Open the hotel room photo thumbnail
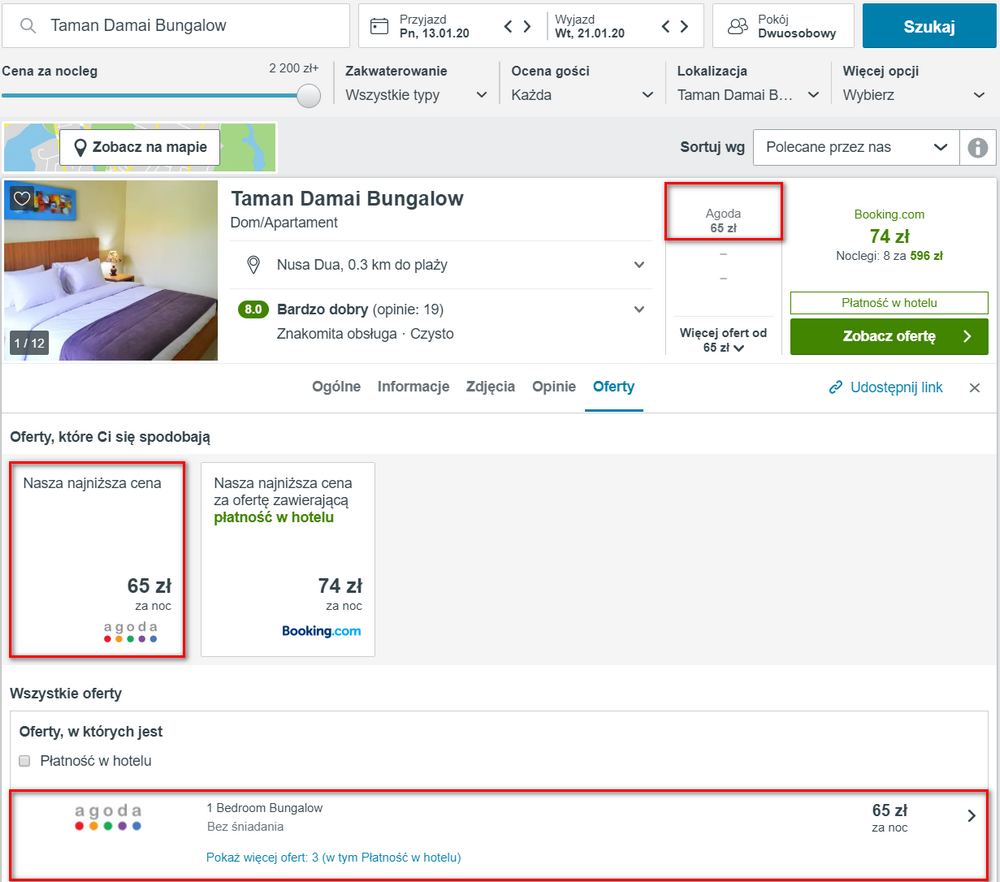Image resolution: width=1000 pixels, height=882 pixels. click(x=111, y=270)
